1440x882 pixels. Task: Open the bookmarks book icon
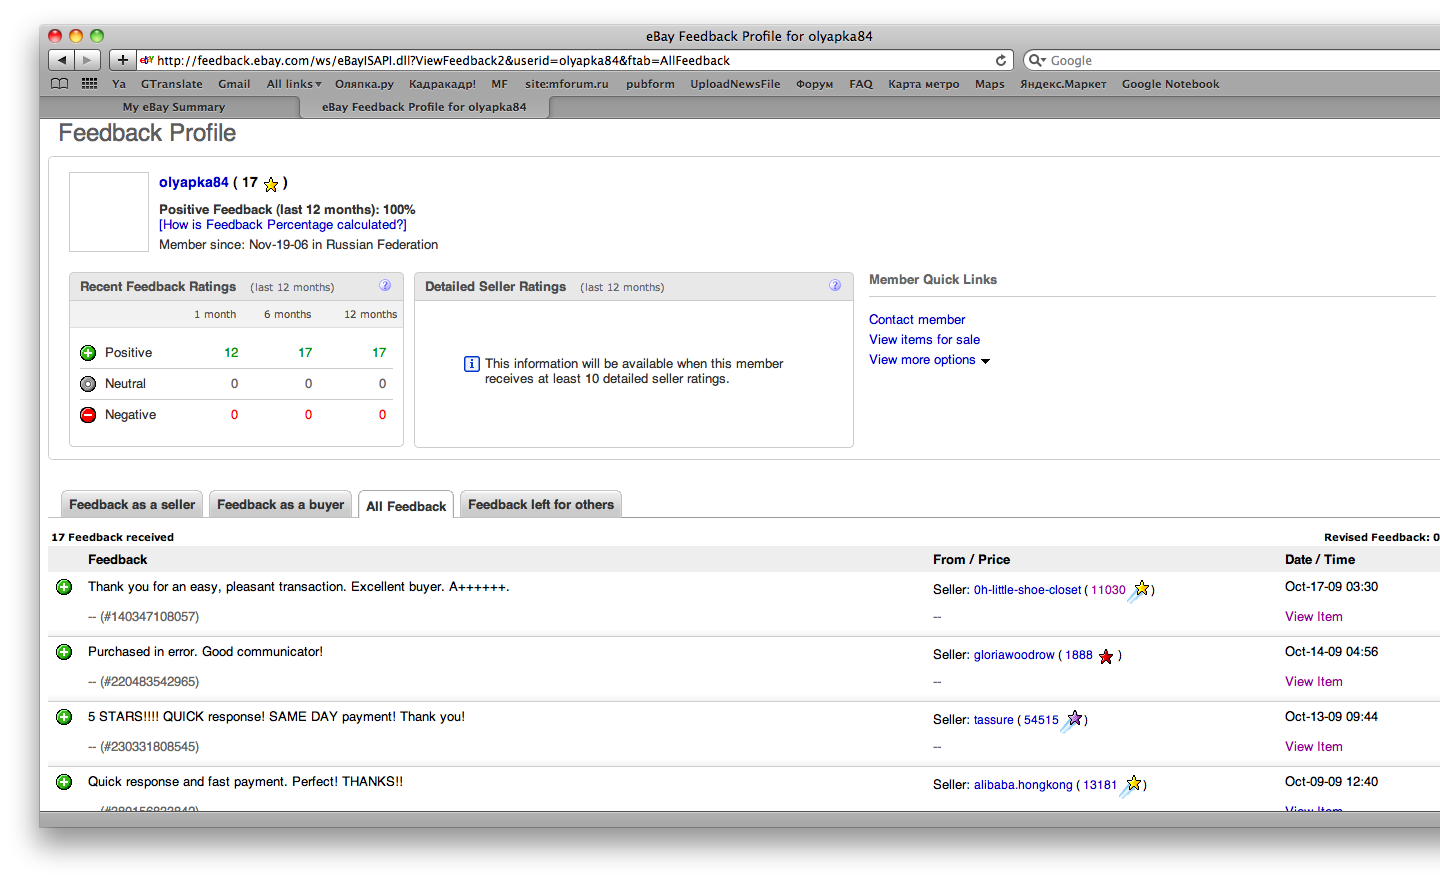point(60,84)
